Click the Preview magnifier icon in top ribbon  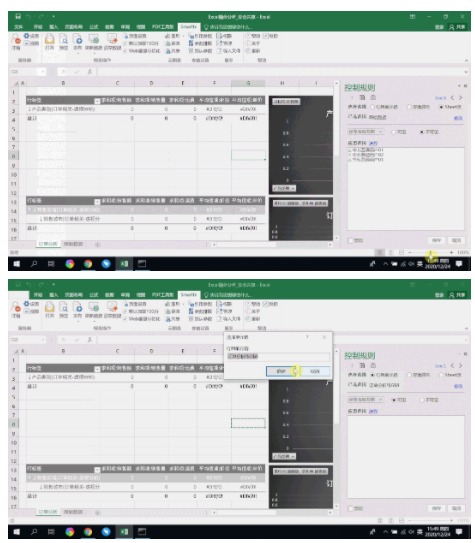[x=63, y=39]
